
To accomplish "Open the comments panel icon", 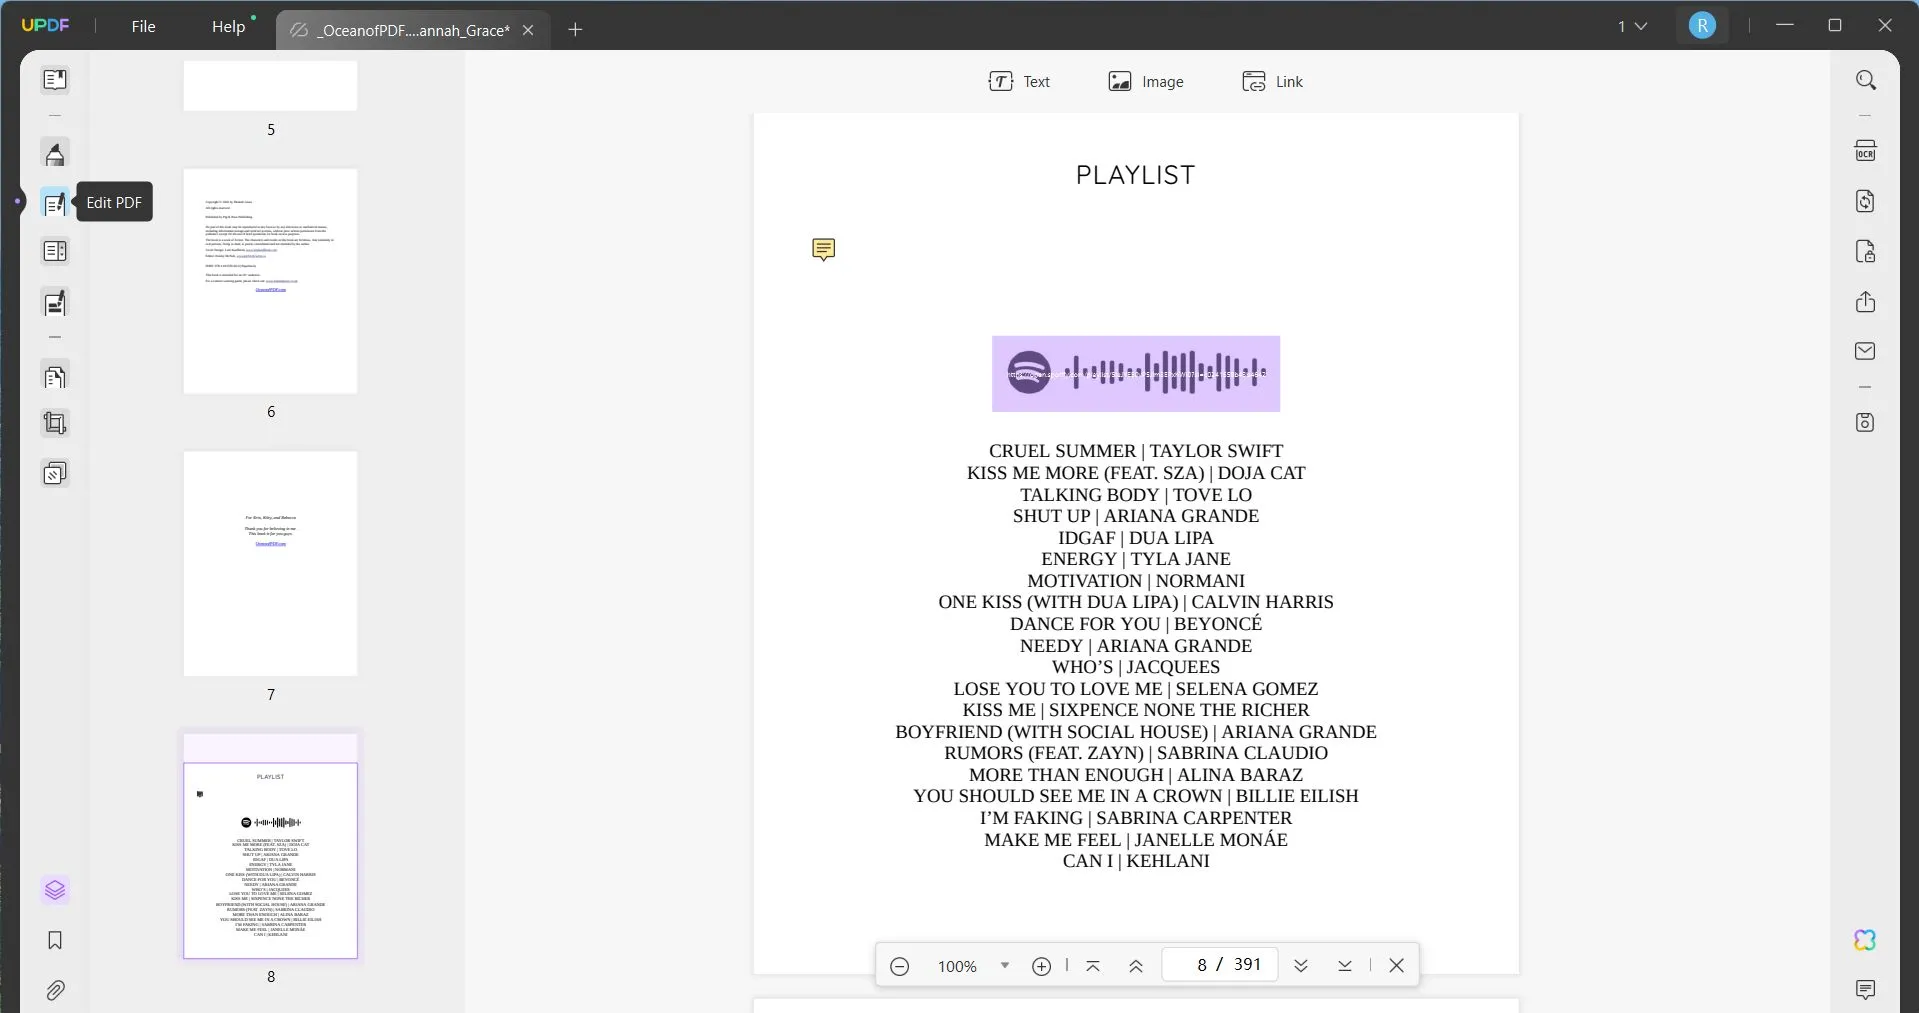I will pos(1866,990).
